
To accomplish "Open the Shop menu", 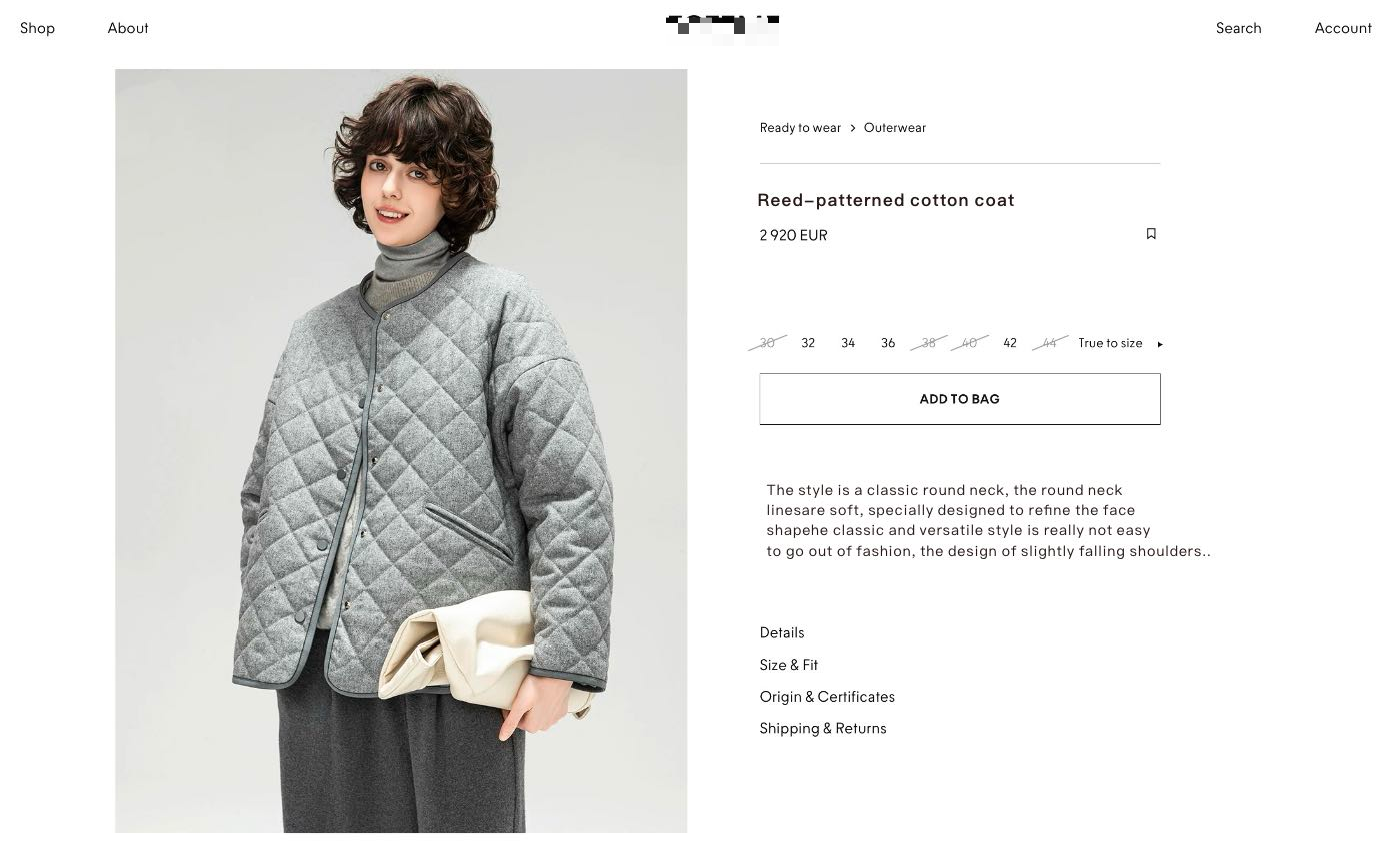I will pos(37,28).
